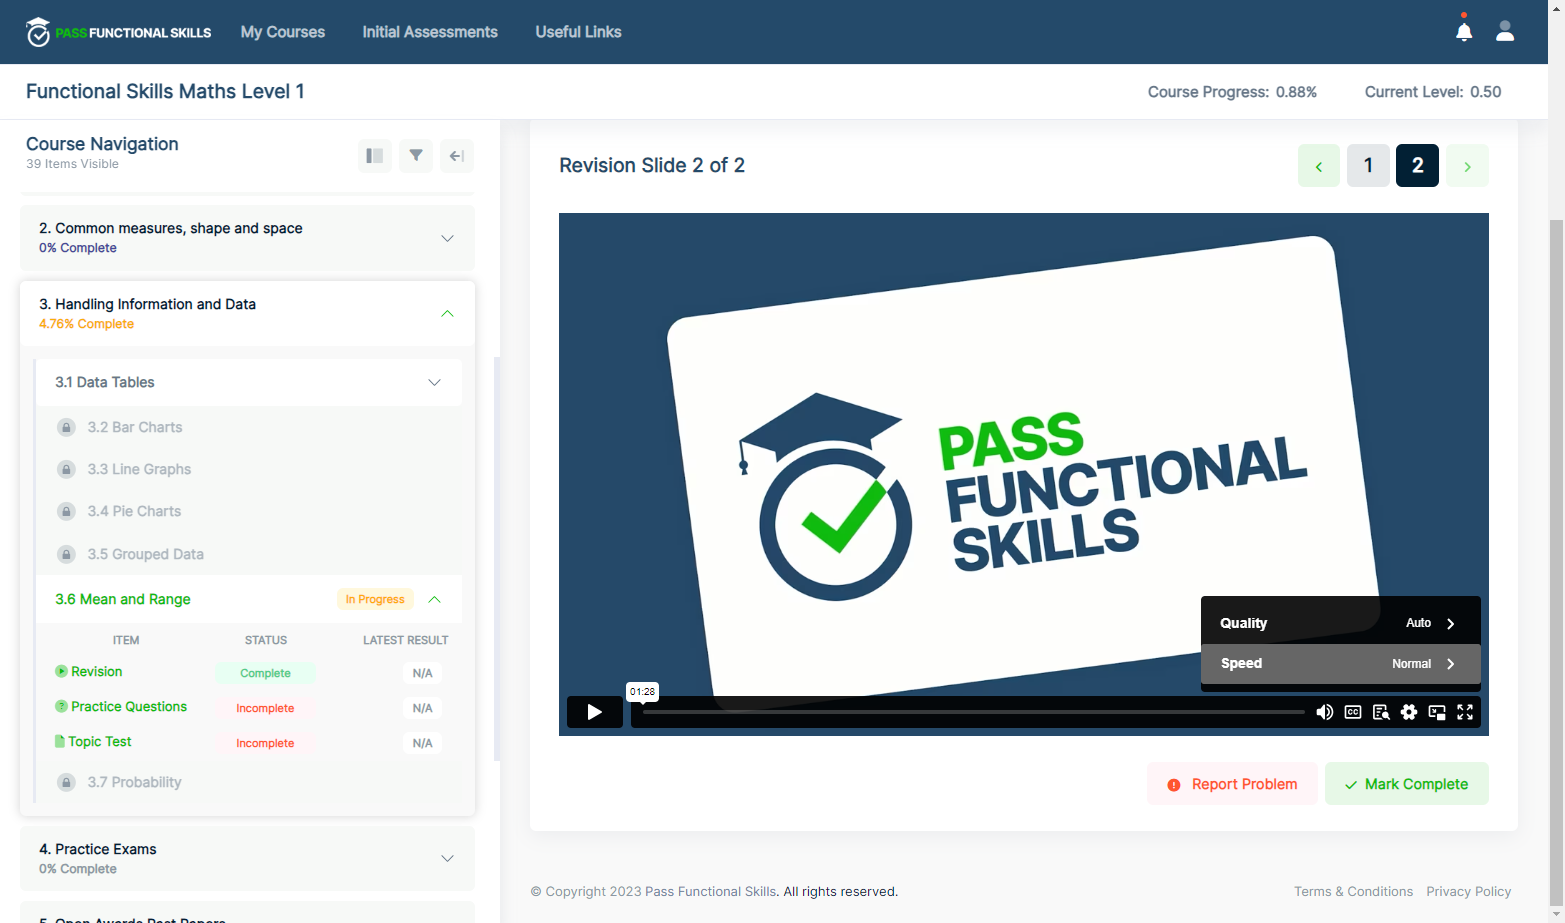Toggle closed captions on the video

(1353, 712)
